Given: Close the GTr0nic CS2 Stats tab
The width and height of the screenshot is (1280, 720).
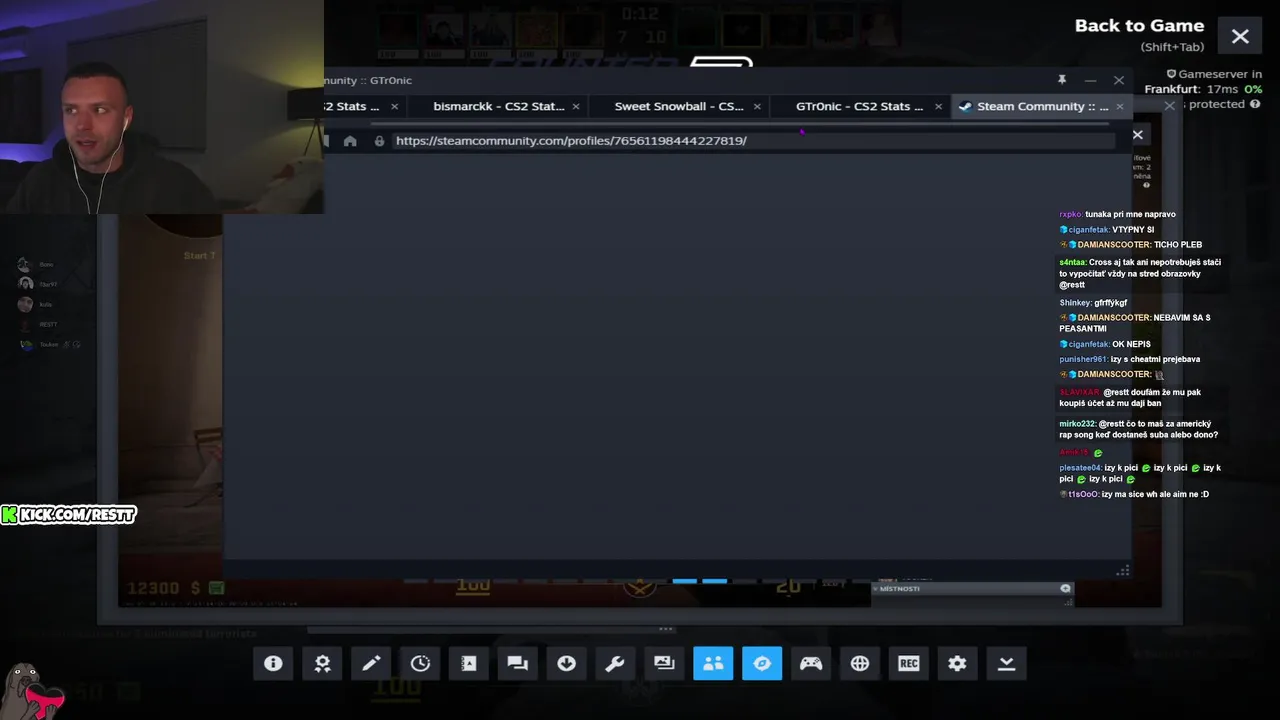Looking at the screenshot, I should click(x=938, y=106).
